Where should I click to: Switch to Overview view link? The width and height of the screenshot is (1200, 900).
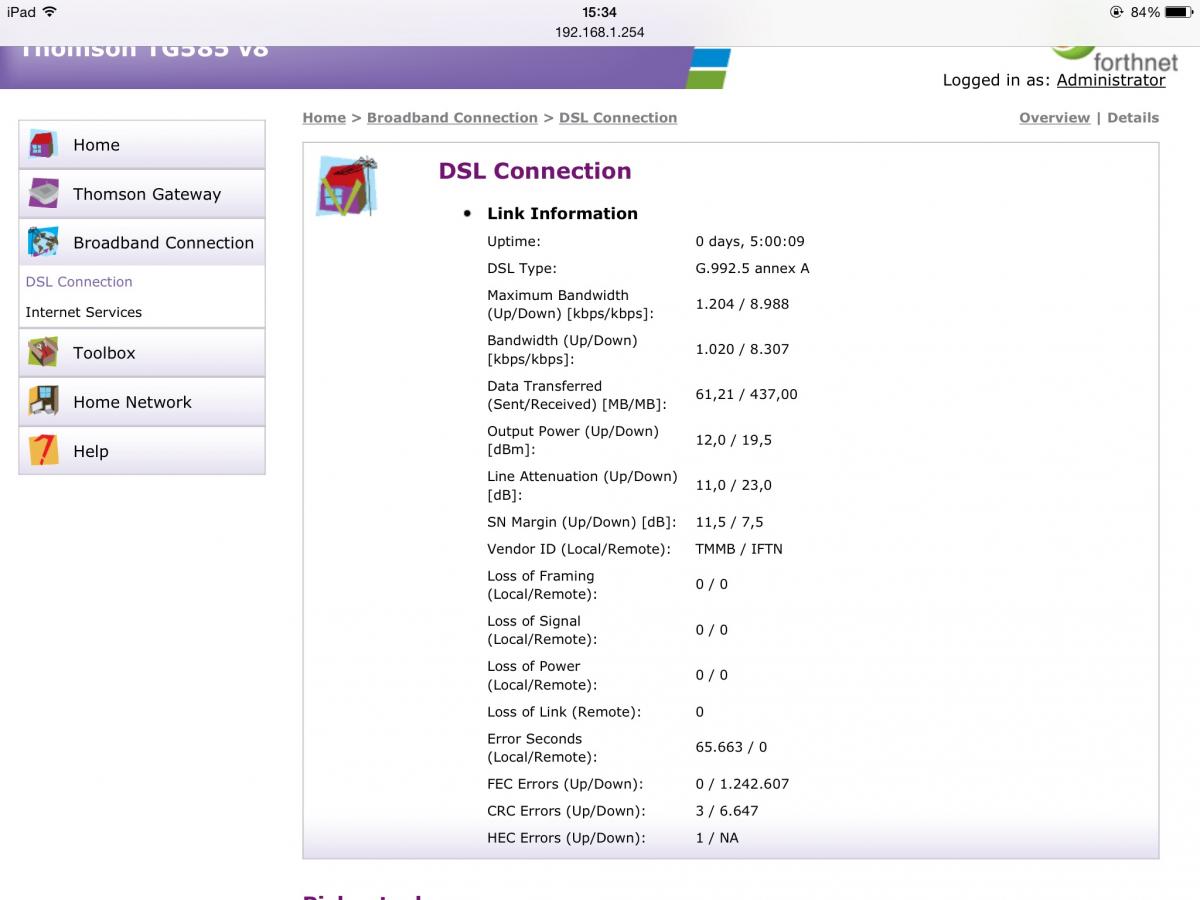click(1054, 117)
